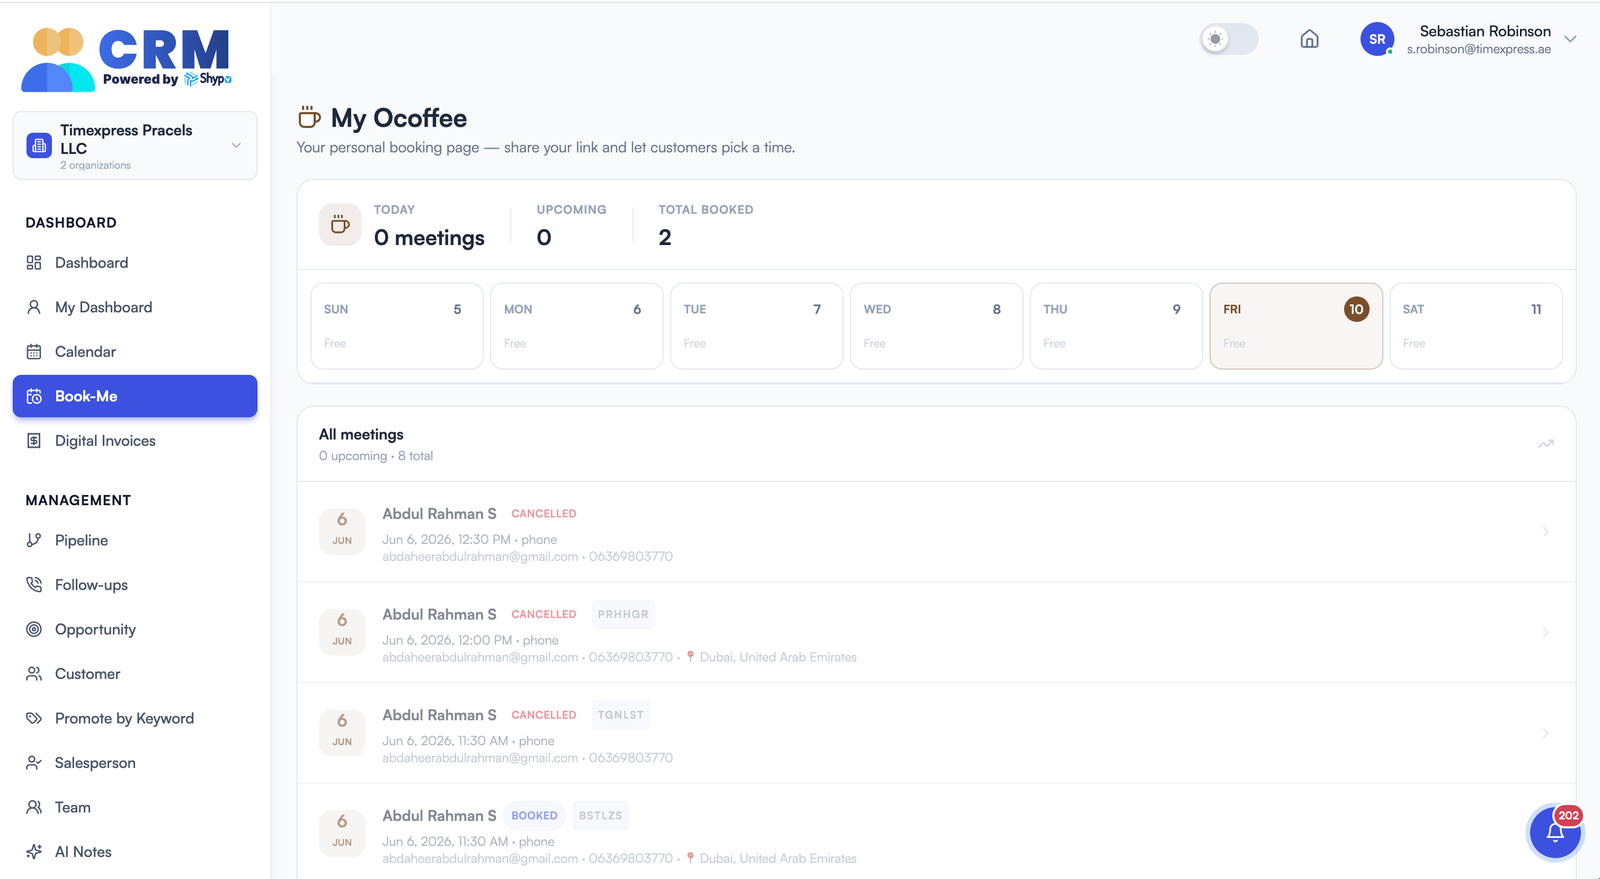Open Digital Invoices in the sidebar

pyautogui.click(x=135, y=441)
